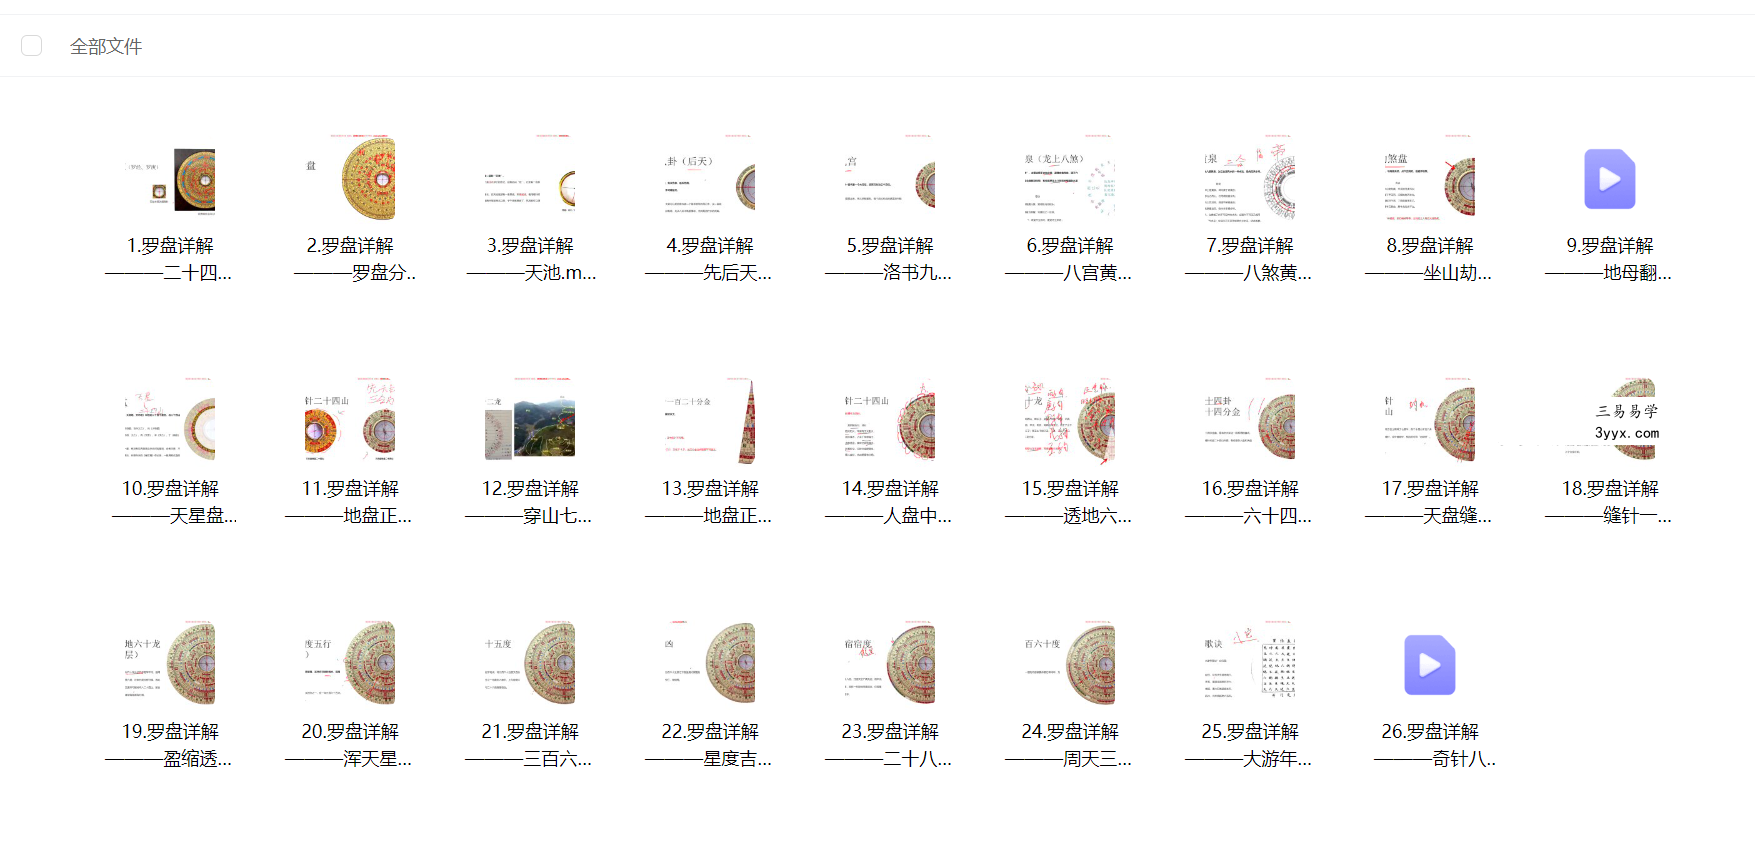Screen dimensions: 1755x843
Task: Open thumbnail of 3.罗盘详解 file
Action: (x=530, y=179)
